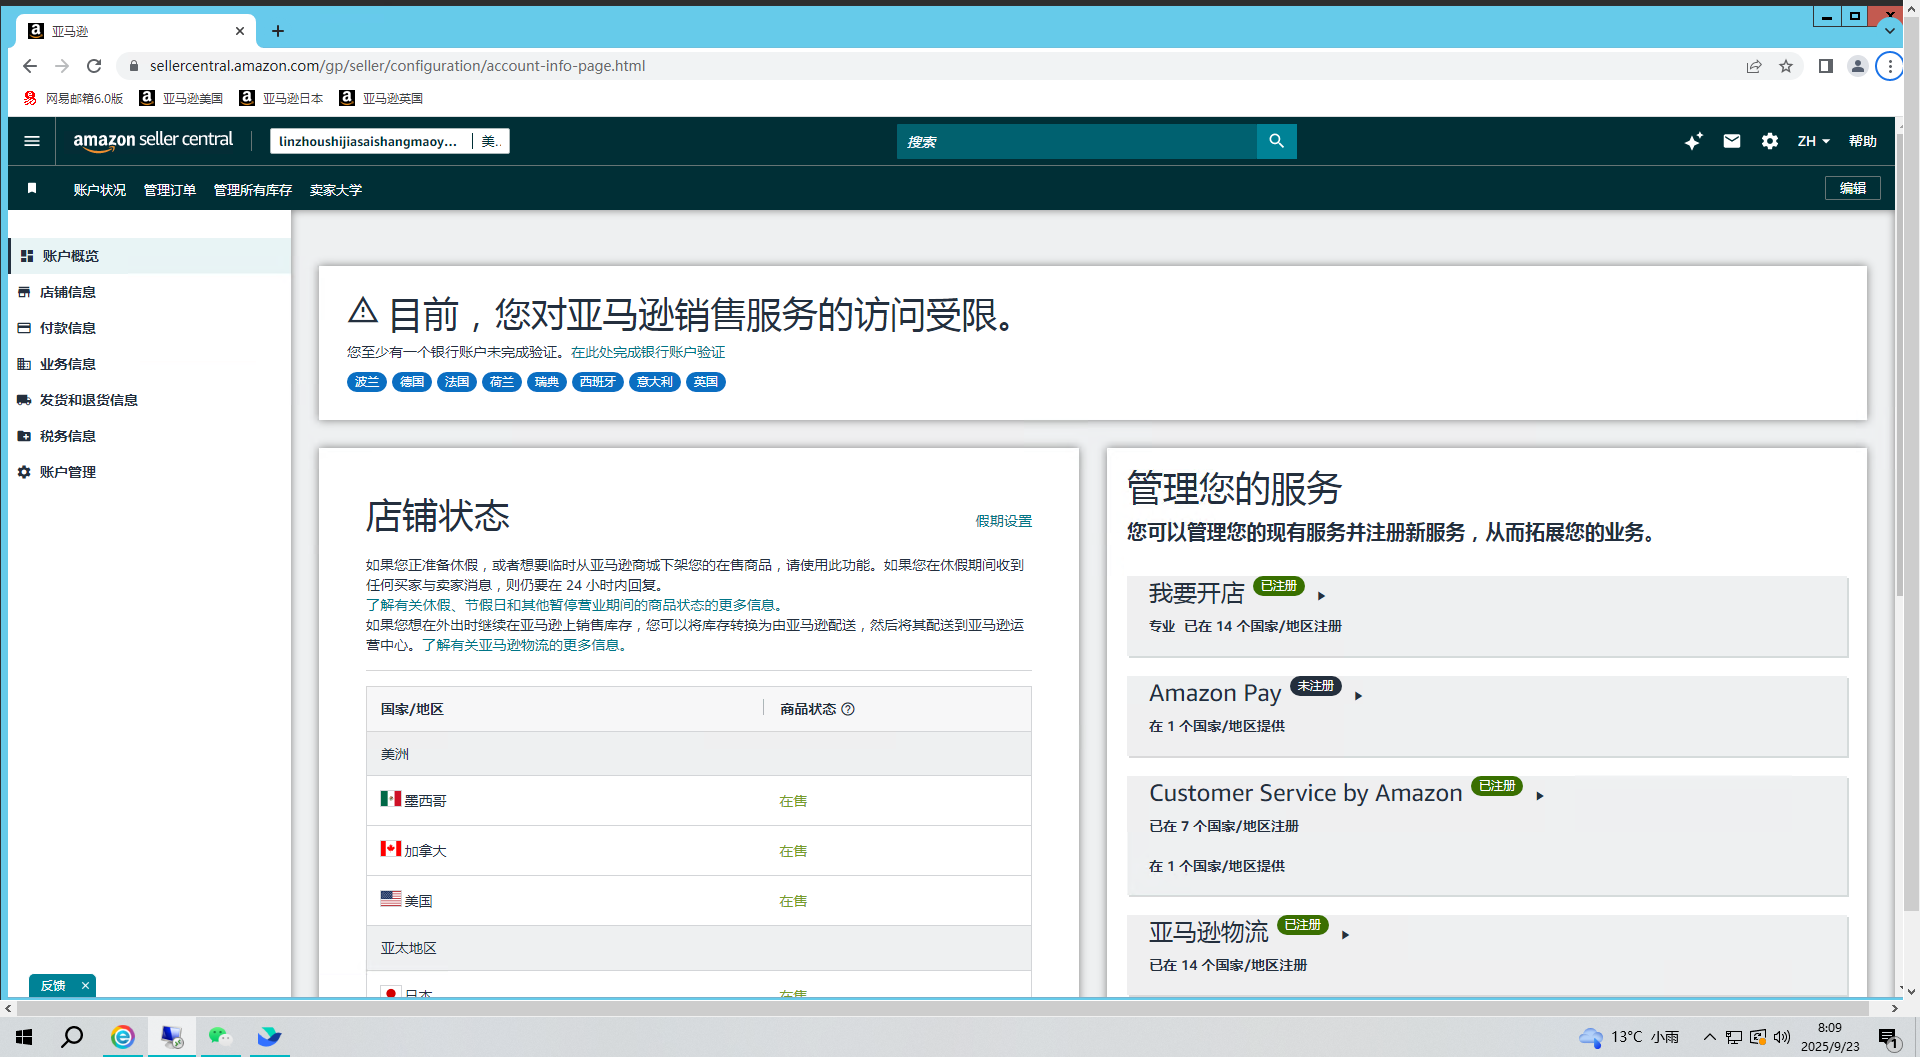Open the messages envelope icon

pos(1732,141)
